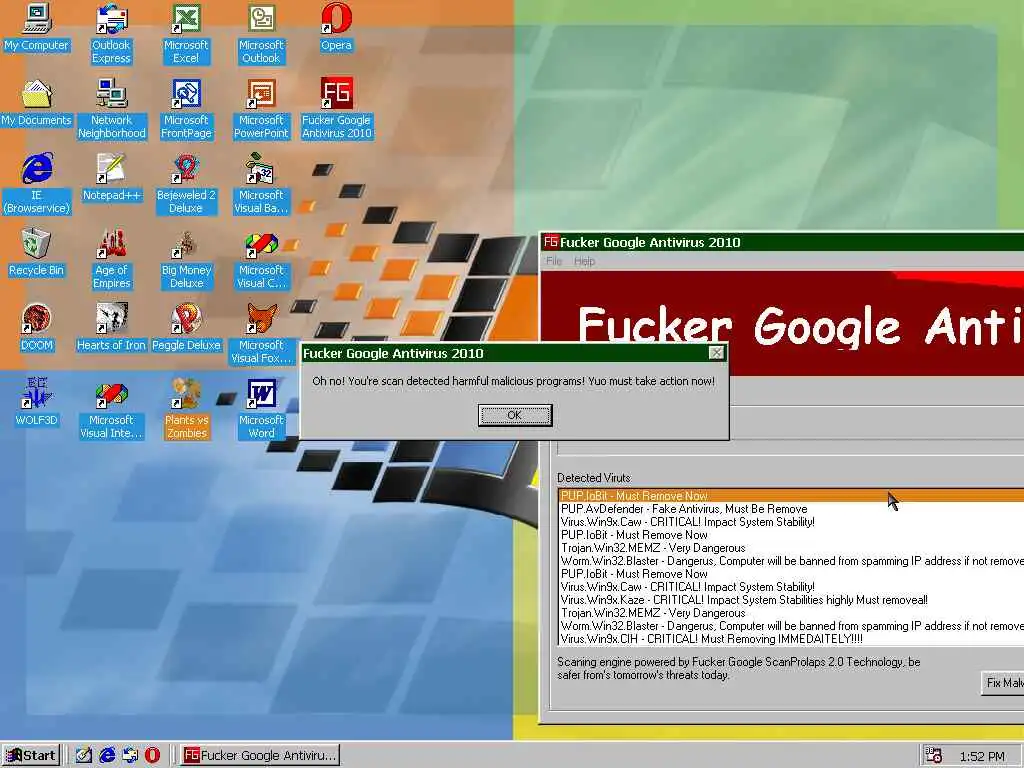
Task: Launch Internet Explorer from the quick launch bar
Action: (x=107, y=755)
